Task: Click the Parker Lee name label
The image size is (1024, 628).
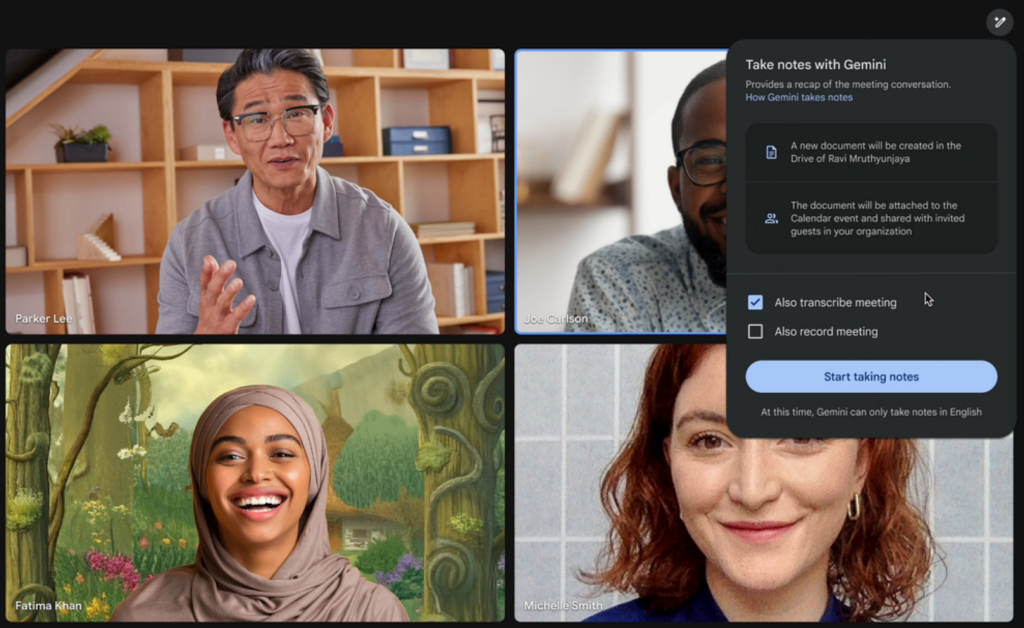Action: click(x=45, y=319)
